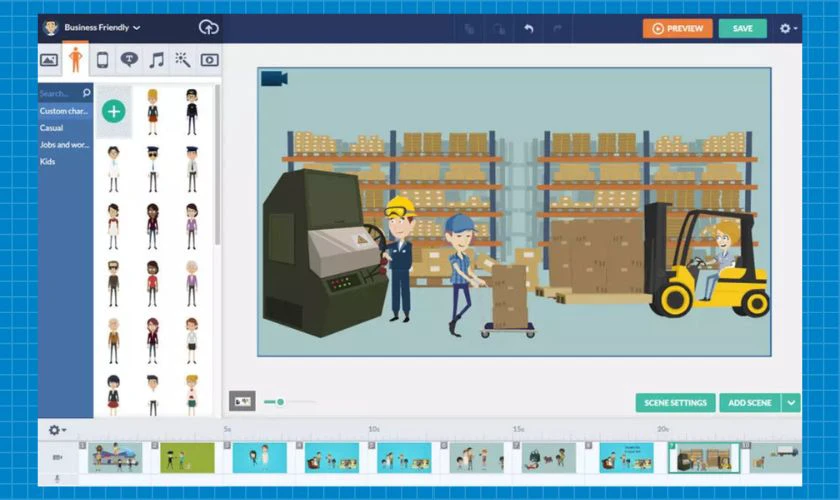Click the 10s mark on timeline ruler

pyautogui.click(x=373, y=429)
